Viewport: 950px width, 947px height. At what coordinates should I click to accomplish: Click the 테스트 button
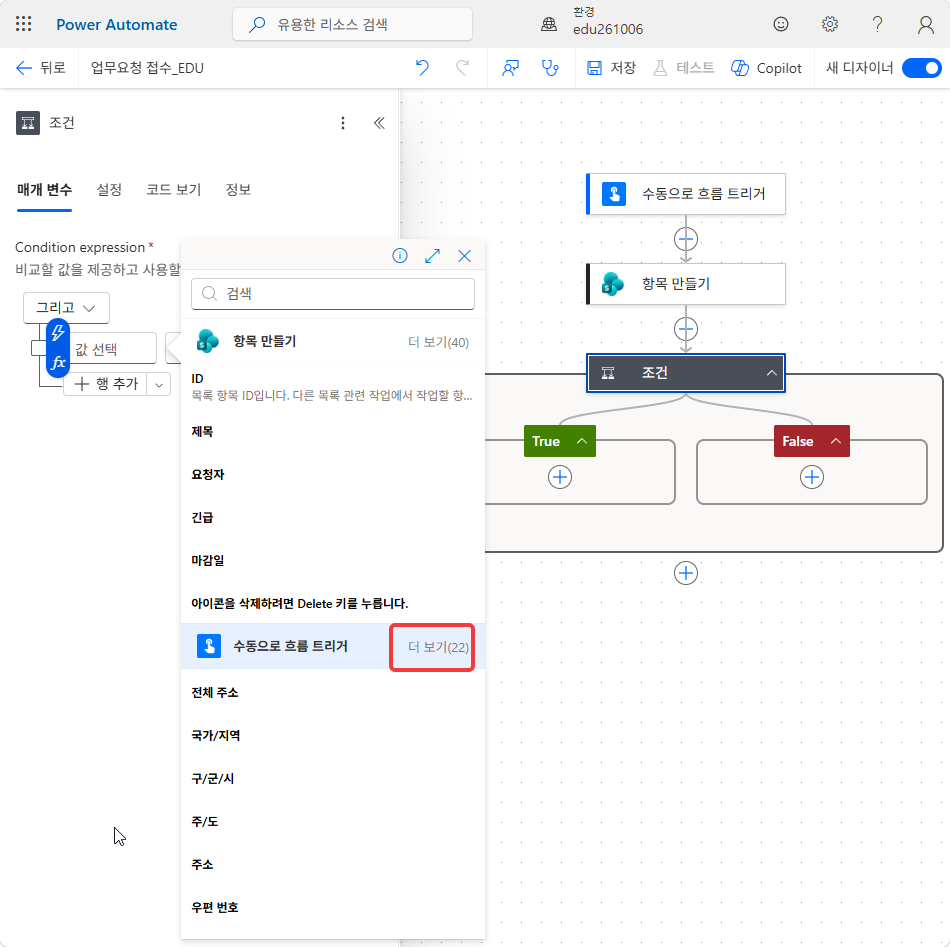[684, 68]
